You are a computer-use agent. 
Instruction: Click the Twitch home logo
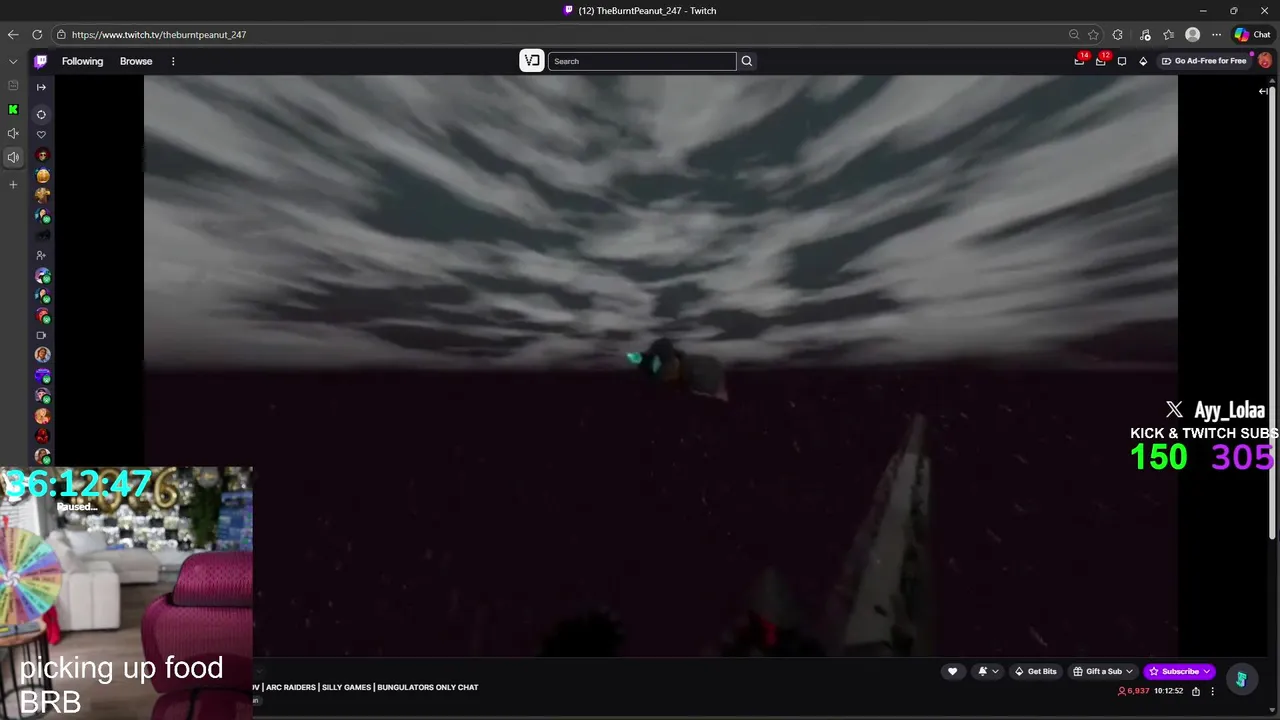tap(41, 61)
